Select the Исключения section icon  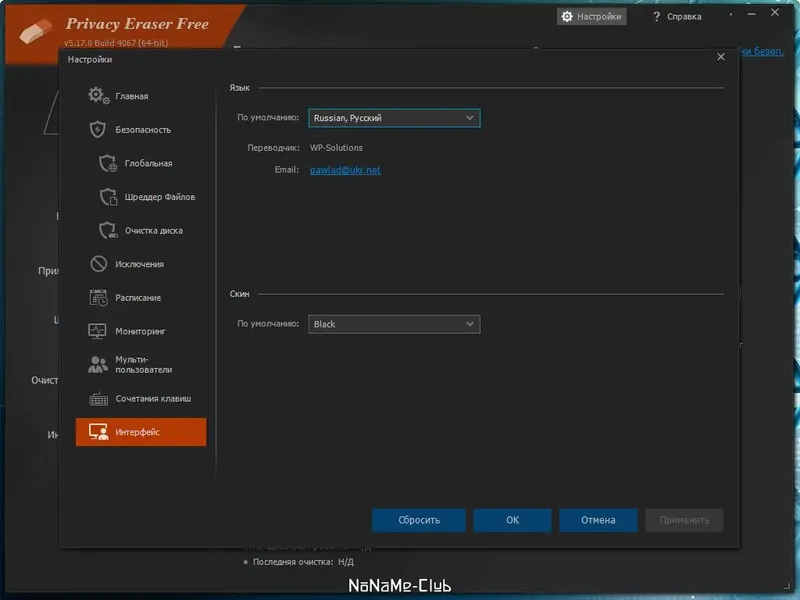tap(97, 263)
